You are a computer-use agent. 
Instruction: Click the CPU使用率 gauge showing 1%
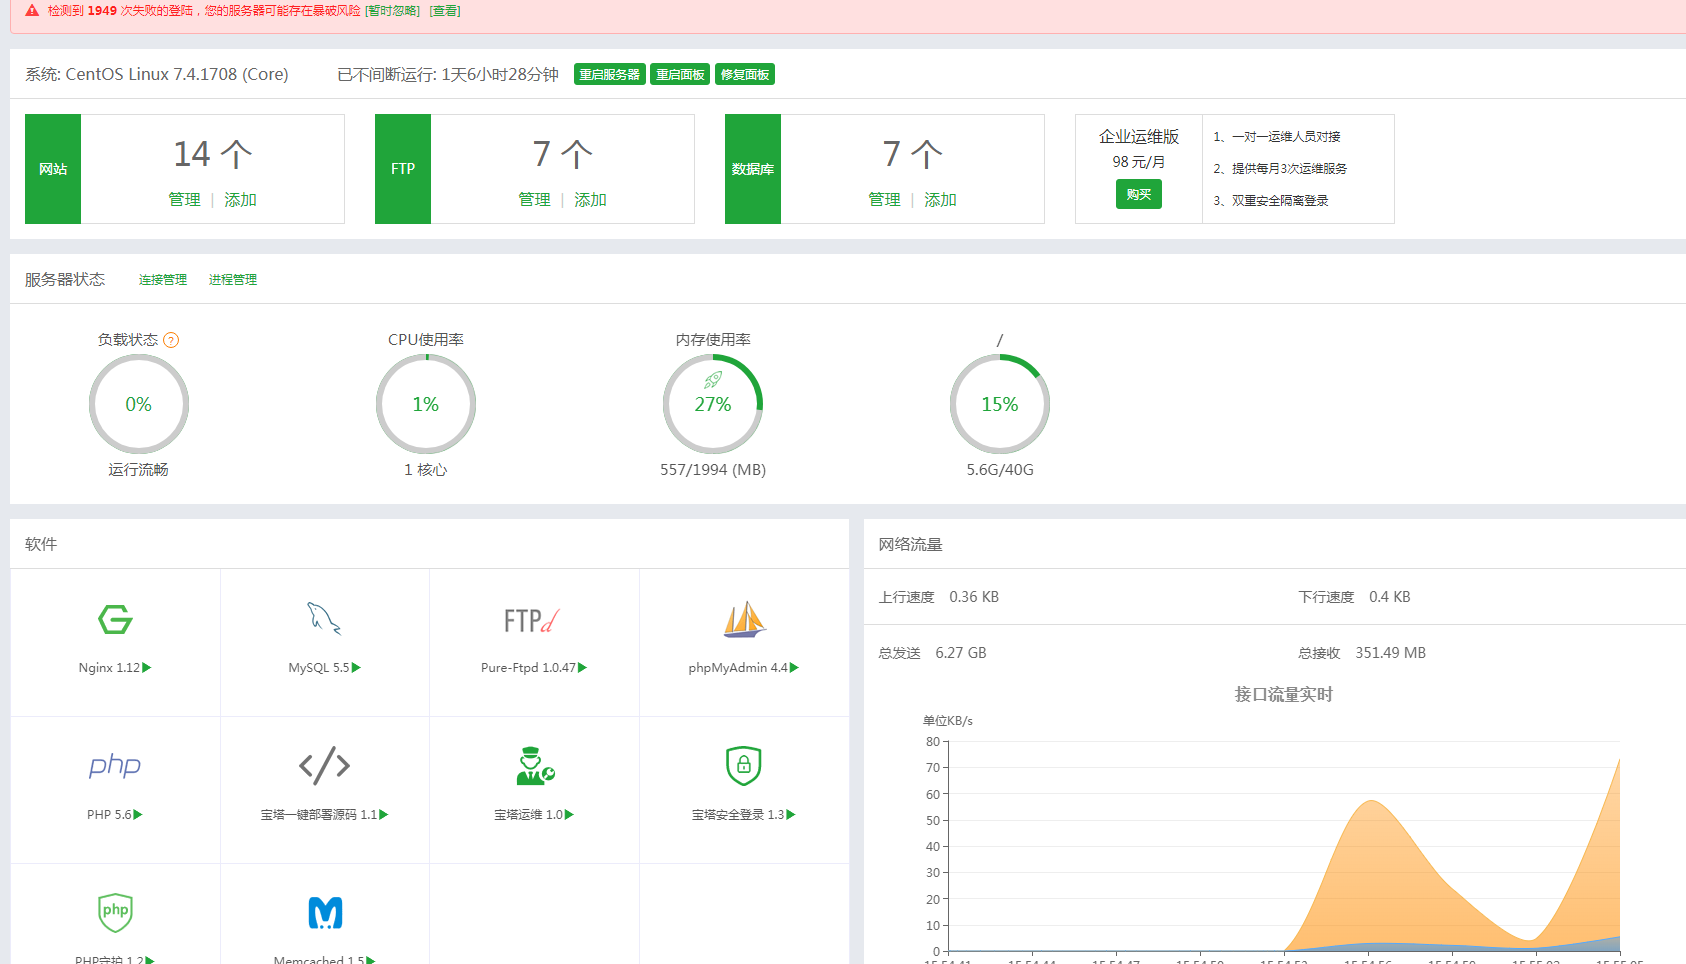pyautogui.click(x=426, y=404)
